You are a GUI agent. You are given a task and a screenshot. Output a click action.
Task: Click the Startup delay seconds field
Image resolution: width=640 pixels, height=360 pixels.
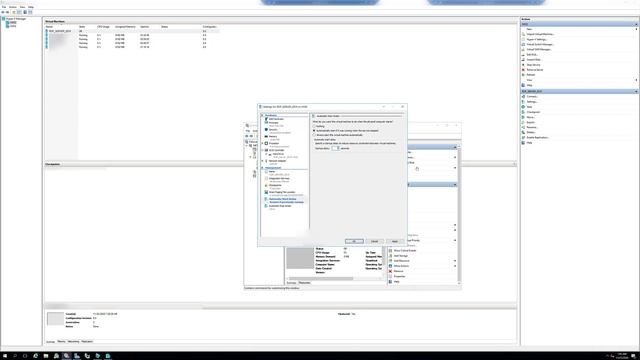click(x=335, y=148)
